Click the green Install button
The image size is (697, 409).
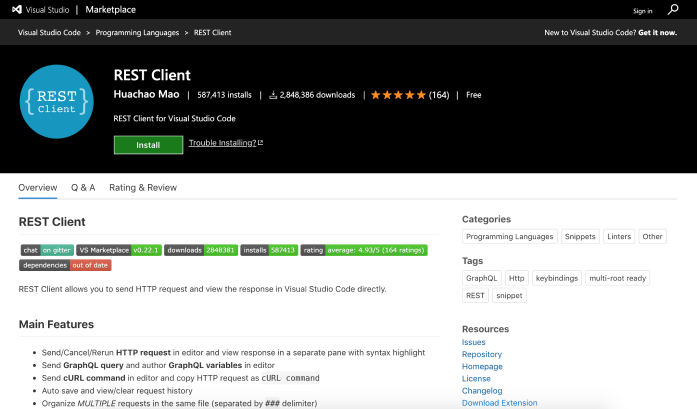148,145
